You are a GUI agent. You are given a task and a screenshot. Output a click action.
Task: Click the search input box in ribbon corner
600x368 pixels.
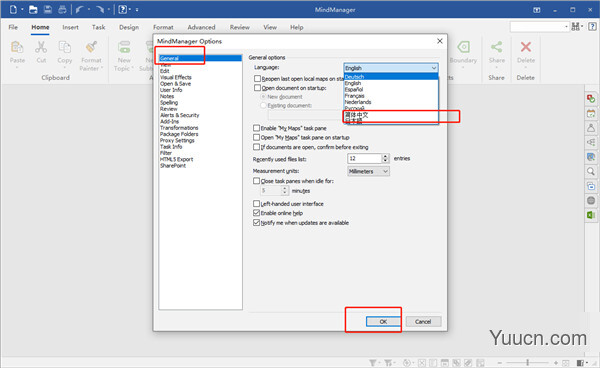tap(537, 26)
